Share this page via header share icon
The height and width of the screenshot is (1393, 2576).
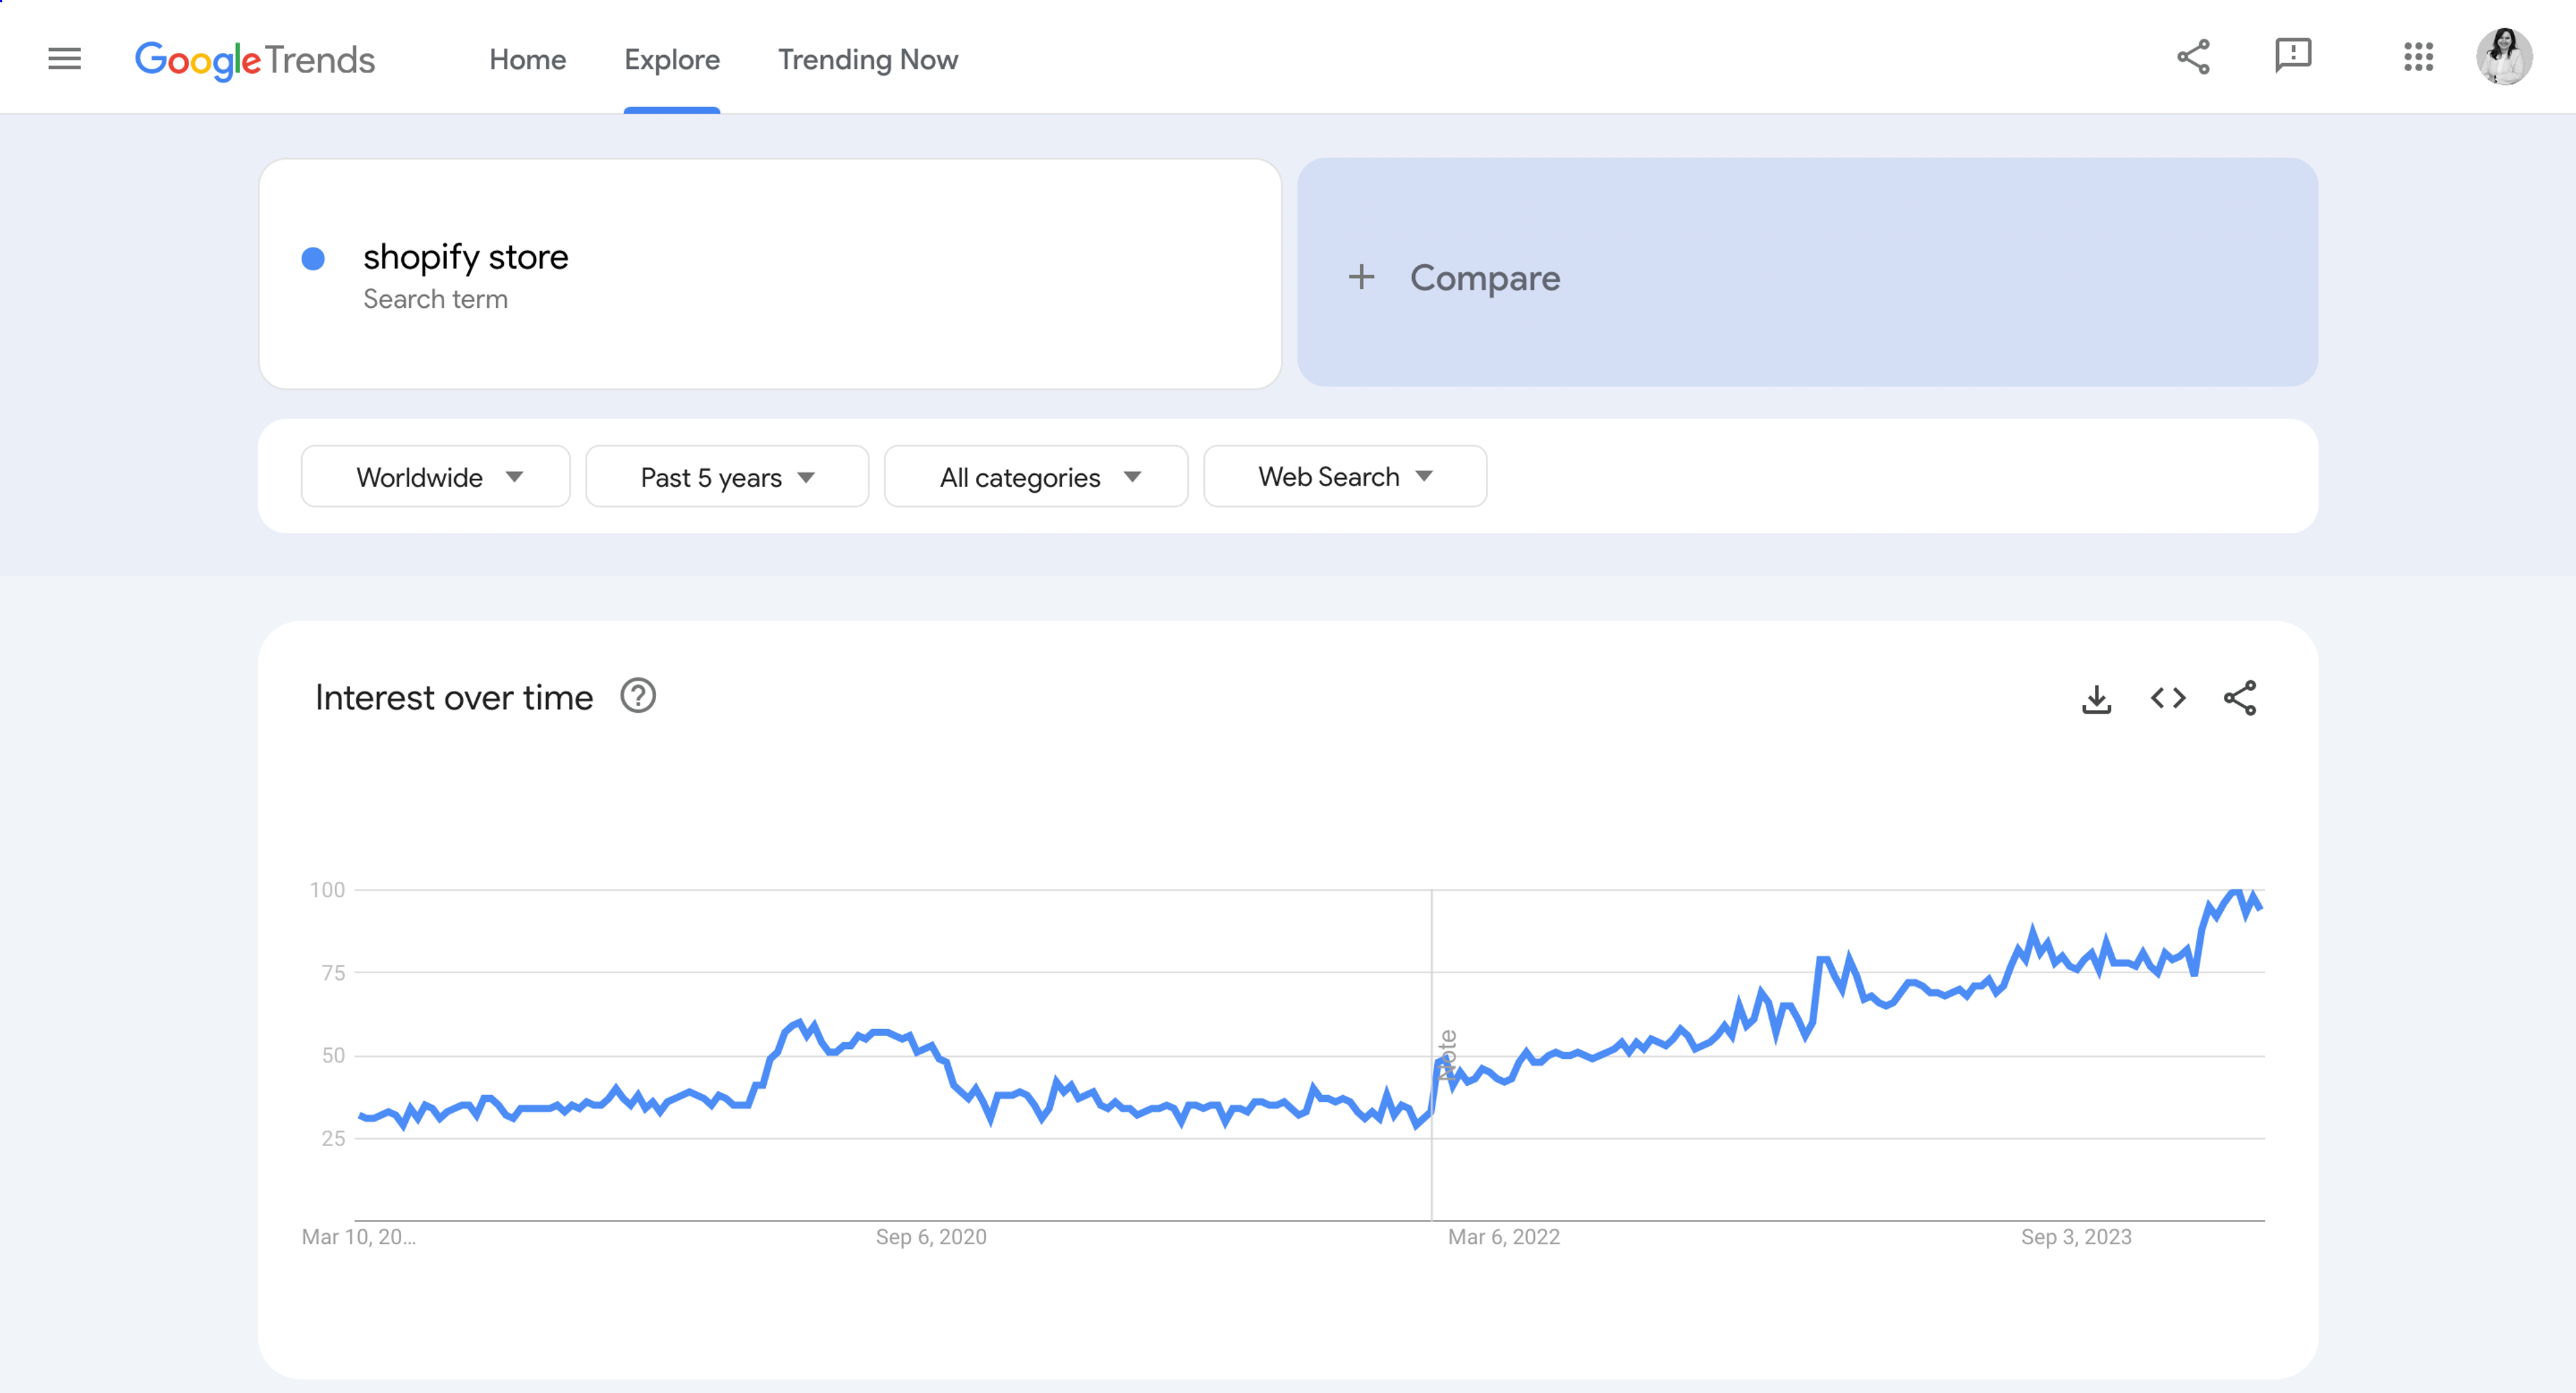(2193, 57)
